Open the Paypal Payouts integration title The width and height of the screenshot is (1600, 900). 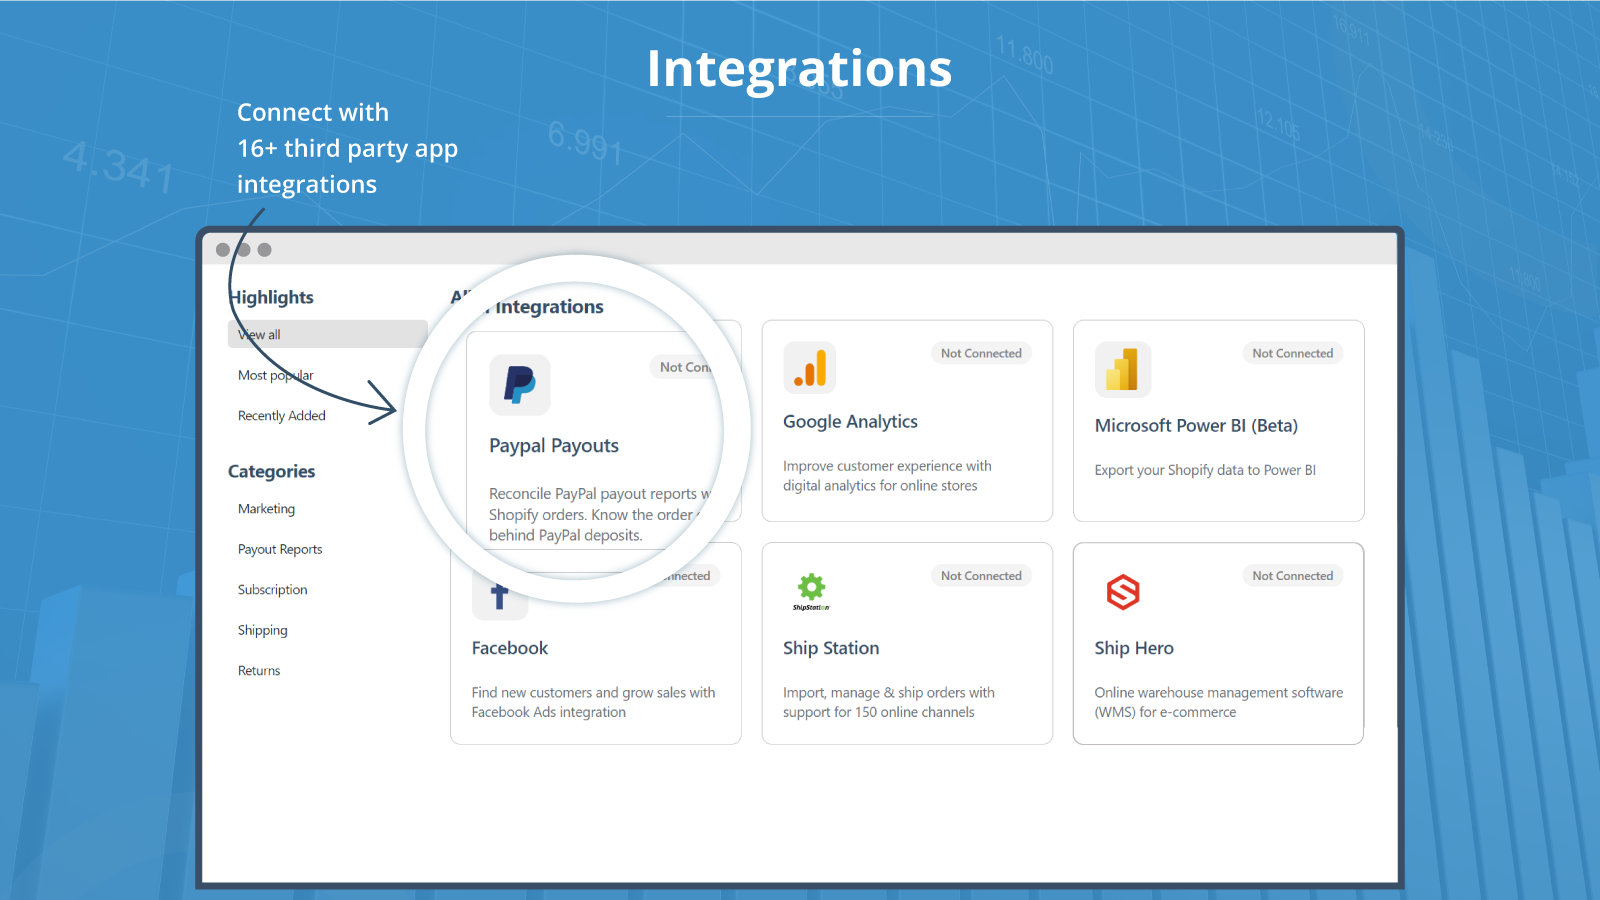[554, 446]
